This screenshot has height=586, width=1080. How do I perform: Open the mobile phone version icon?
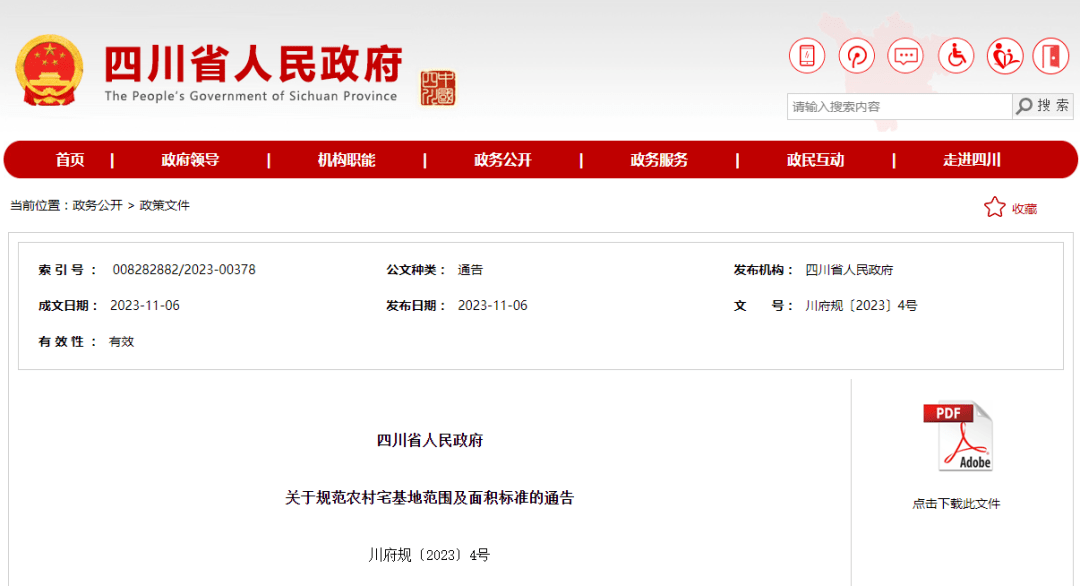coord(807,56)
